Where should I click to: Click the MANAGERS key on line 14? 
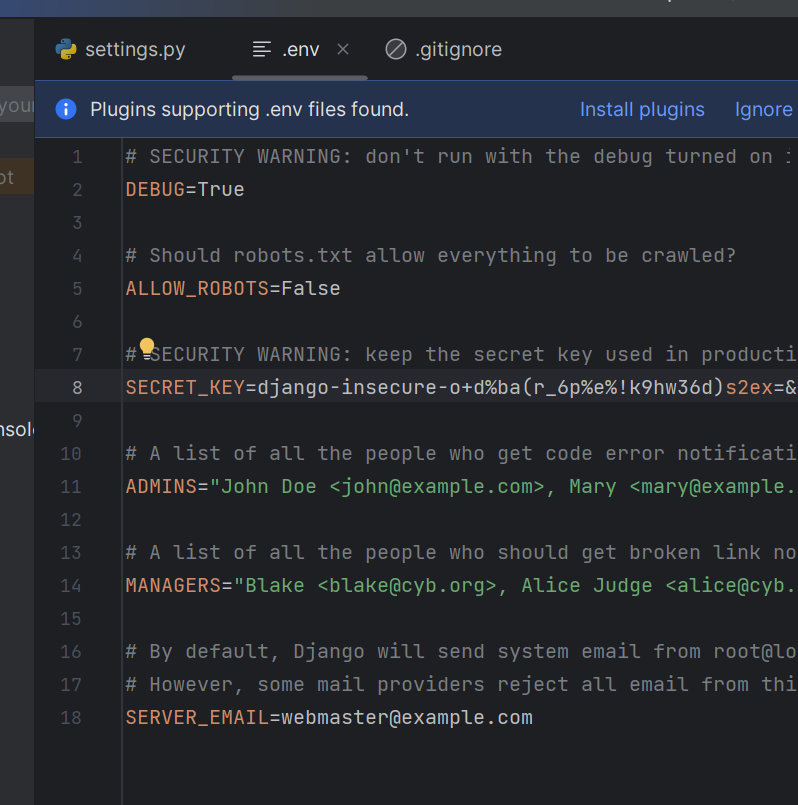(x=173, y=585)
